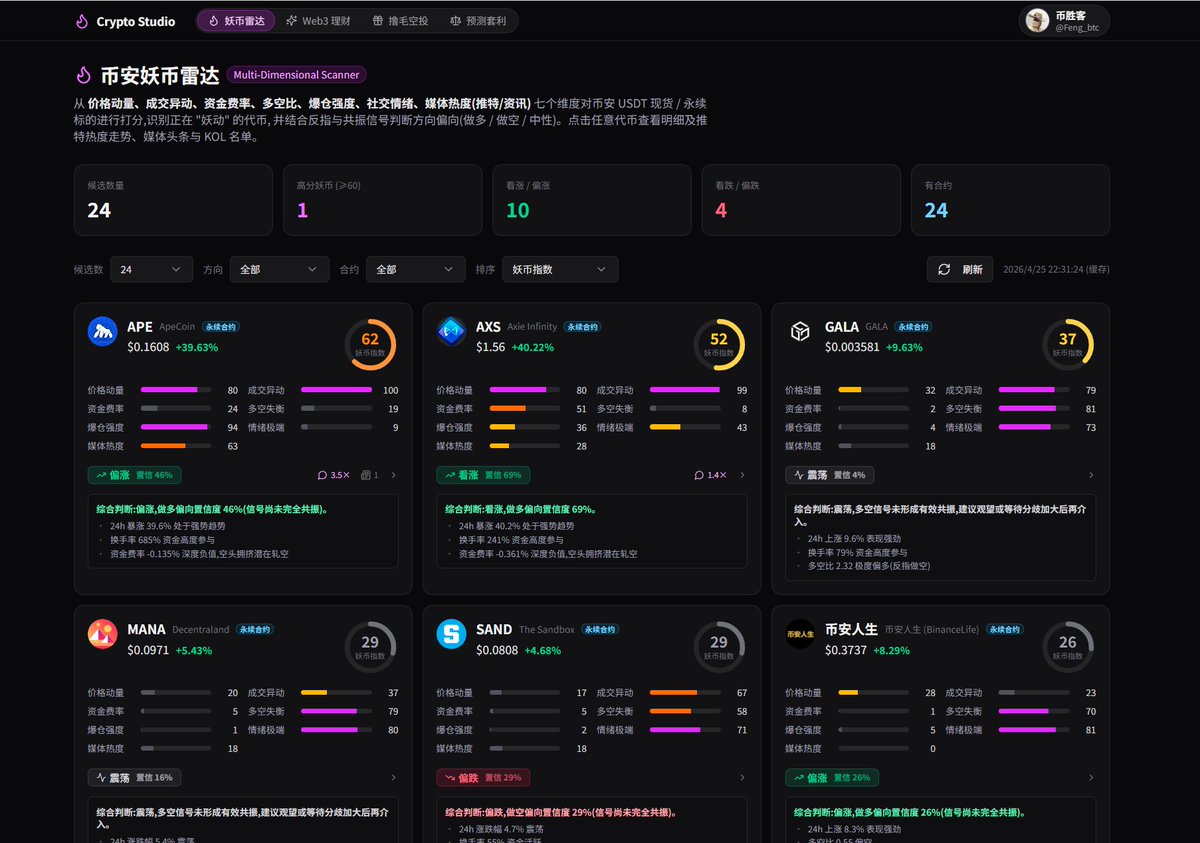The image size is (1200, 843).
Task: Click the MANA Decentraland token logo
Action: coord(103,634)
